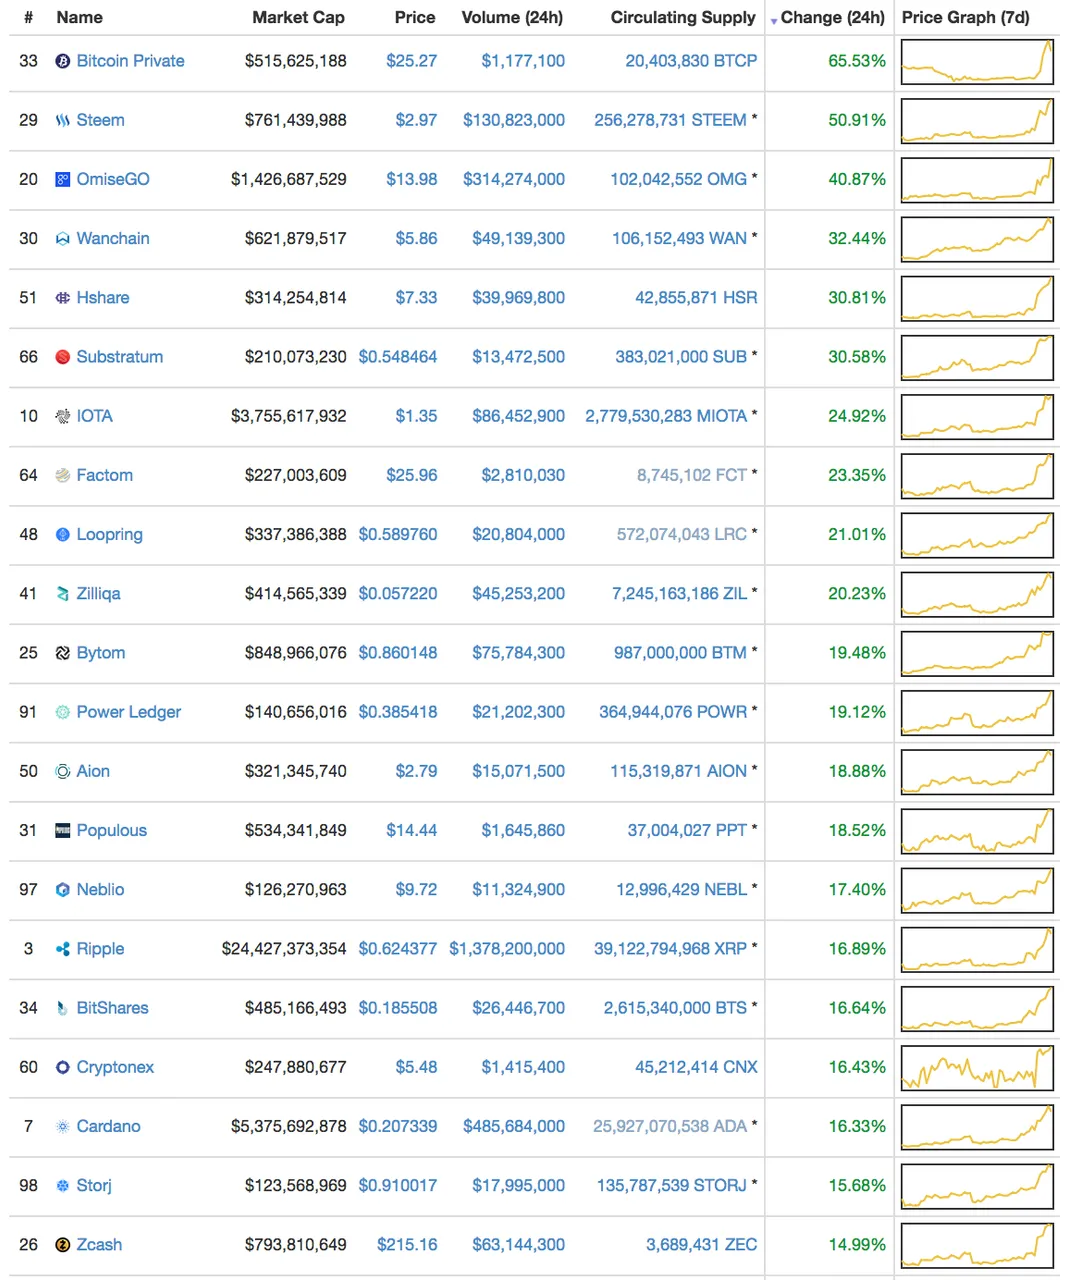Click the Factom logo icon
The width and height of the screenshot is (1069, 1280).
(63, 475)
